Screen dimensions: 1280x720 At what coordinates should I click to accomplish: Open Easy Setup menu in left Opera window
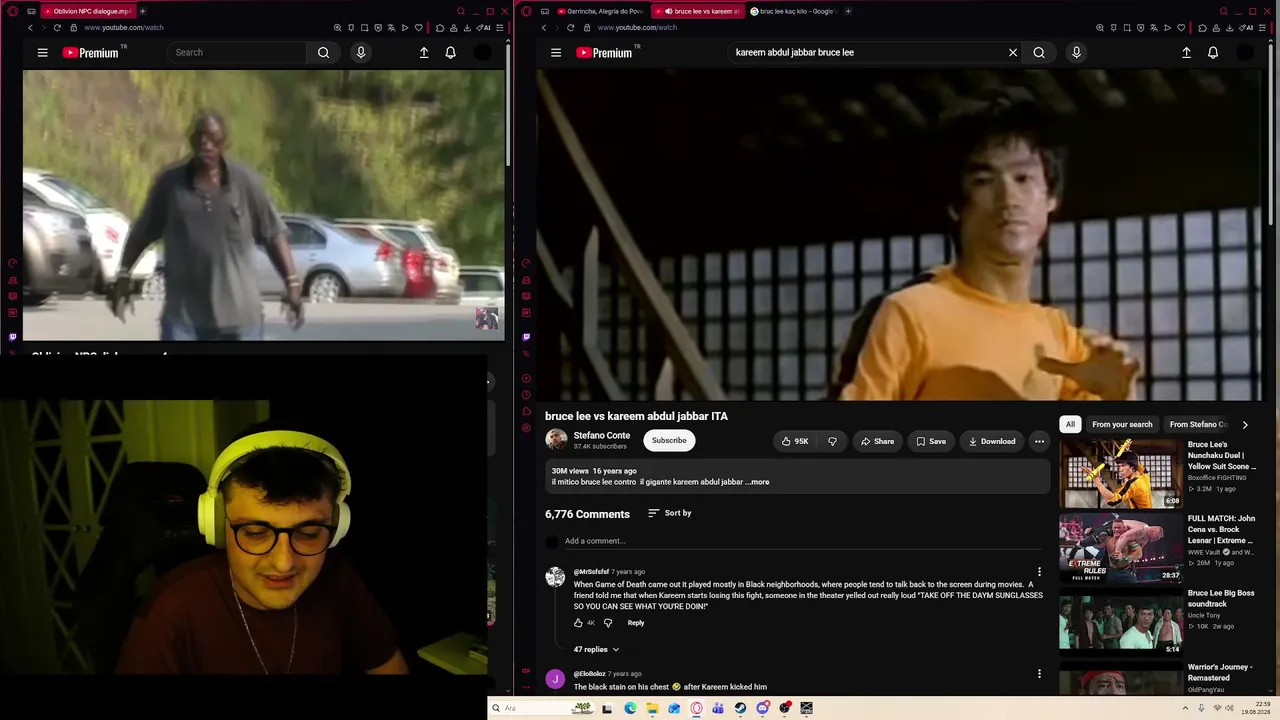click(500, 28)
